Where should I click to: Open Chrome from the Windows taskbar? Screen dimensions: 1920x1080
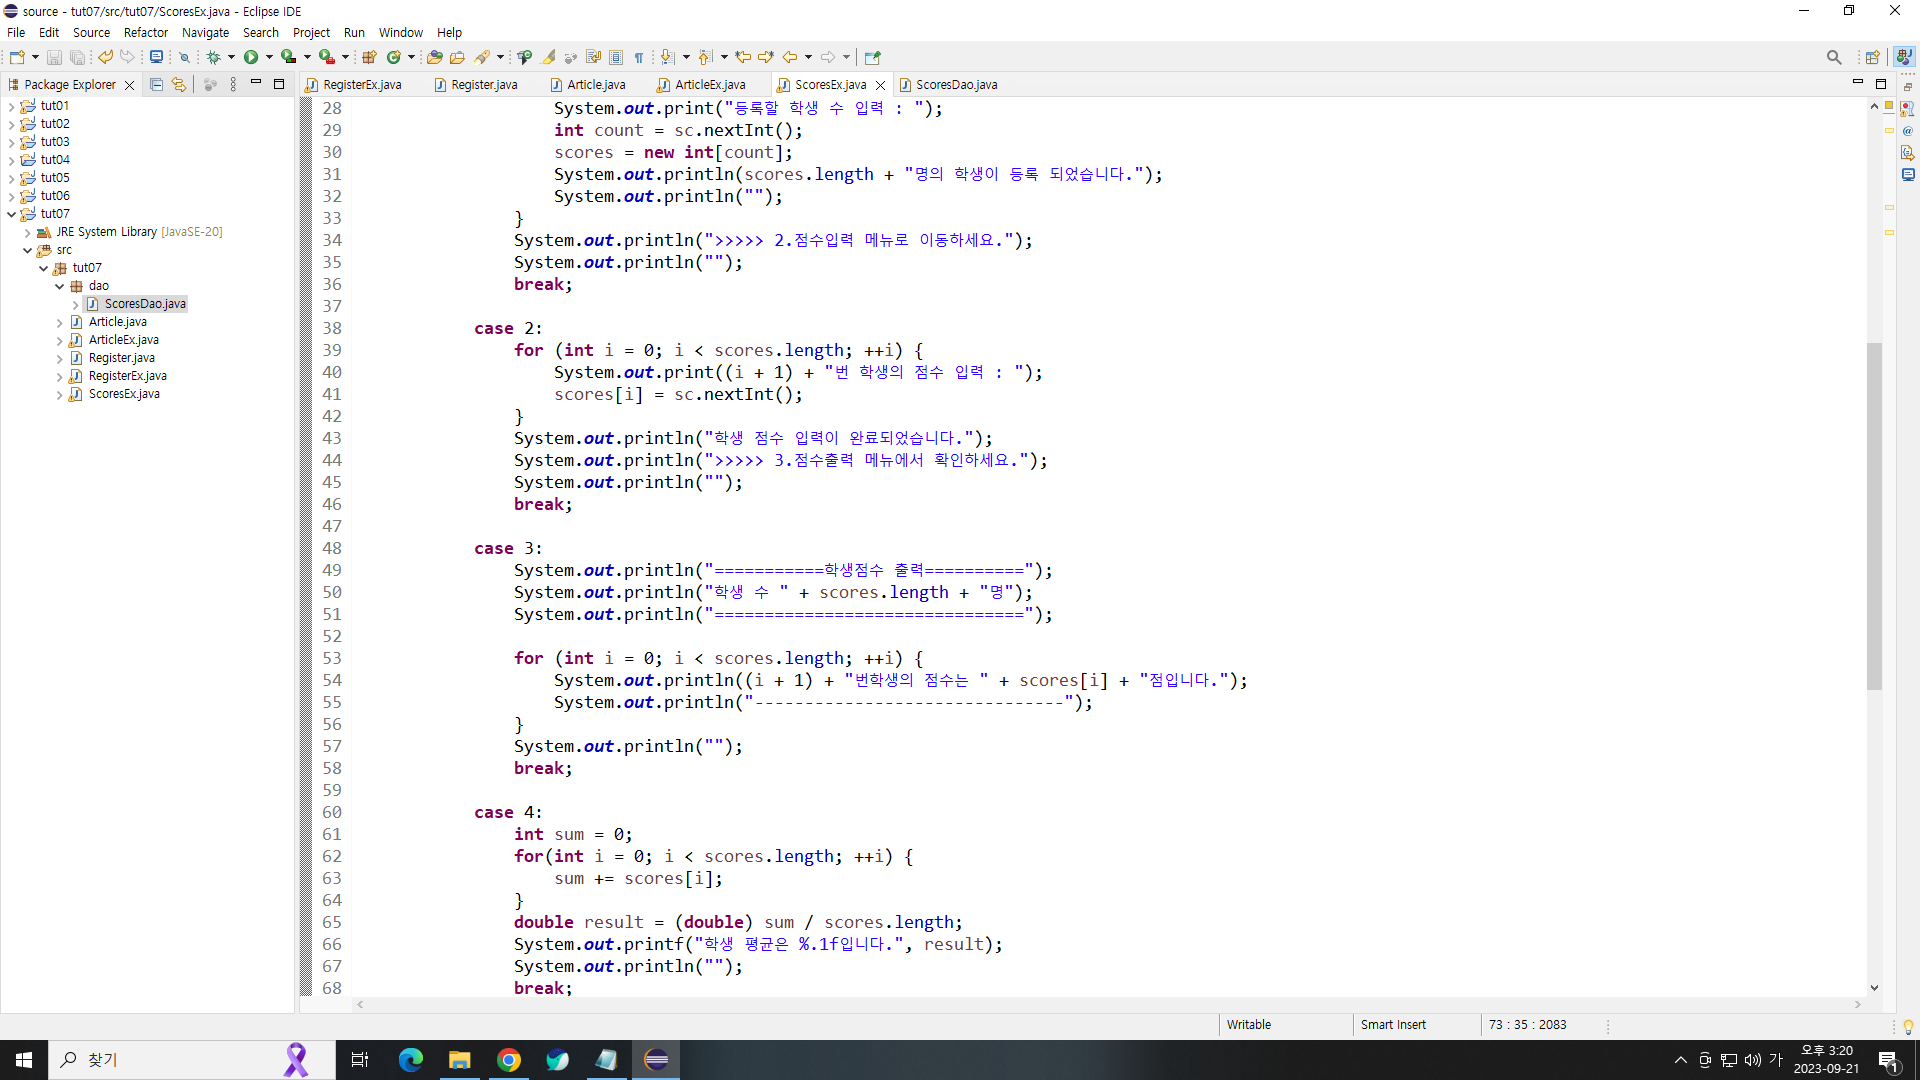tap(509, 1060)
